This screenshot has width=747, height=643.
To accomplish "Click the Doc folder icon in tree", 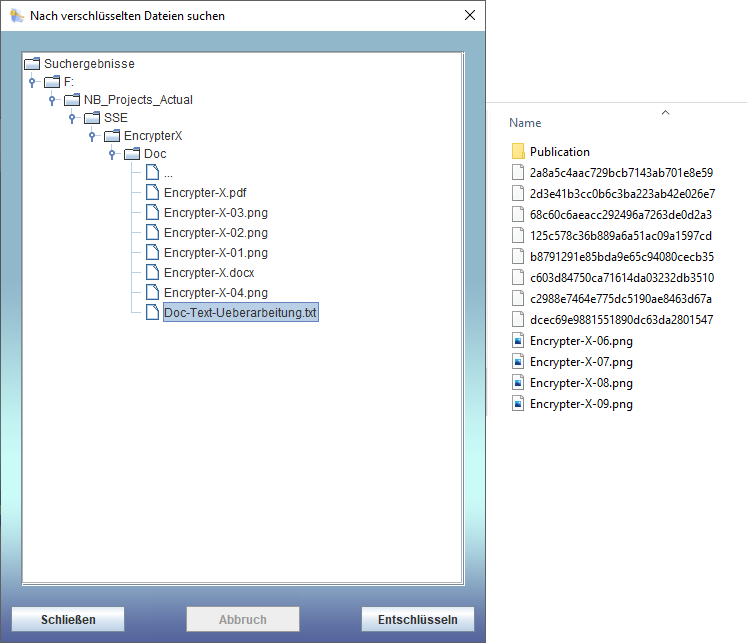I will pos(131,154).
